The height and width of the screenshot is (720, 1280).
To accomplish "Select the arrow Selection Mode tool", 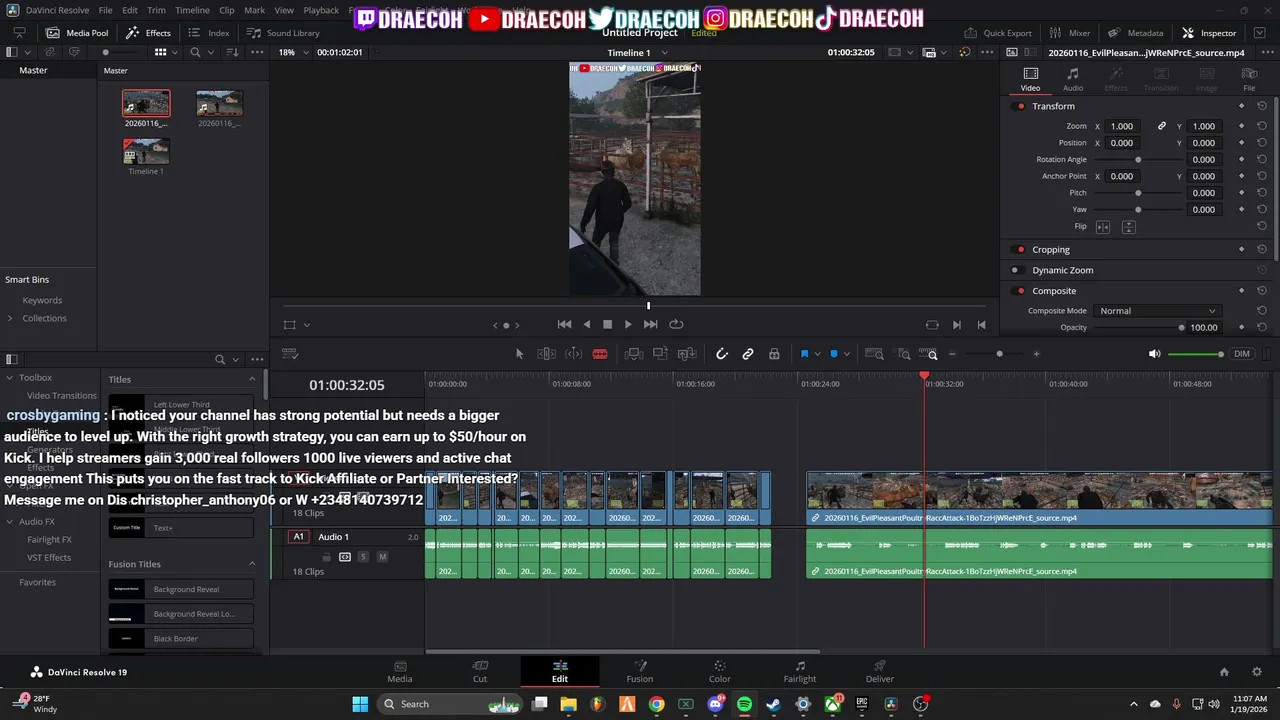I will pos(519,354).
